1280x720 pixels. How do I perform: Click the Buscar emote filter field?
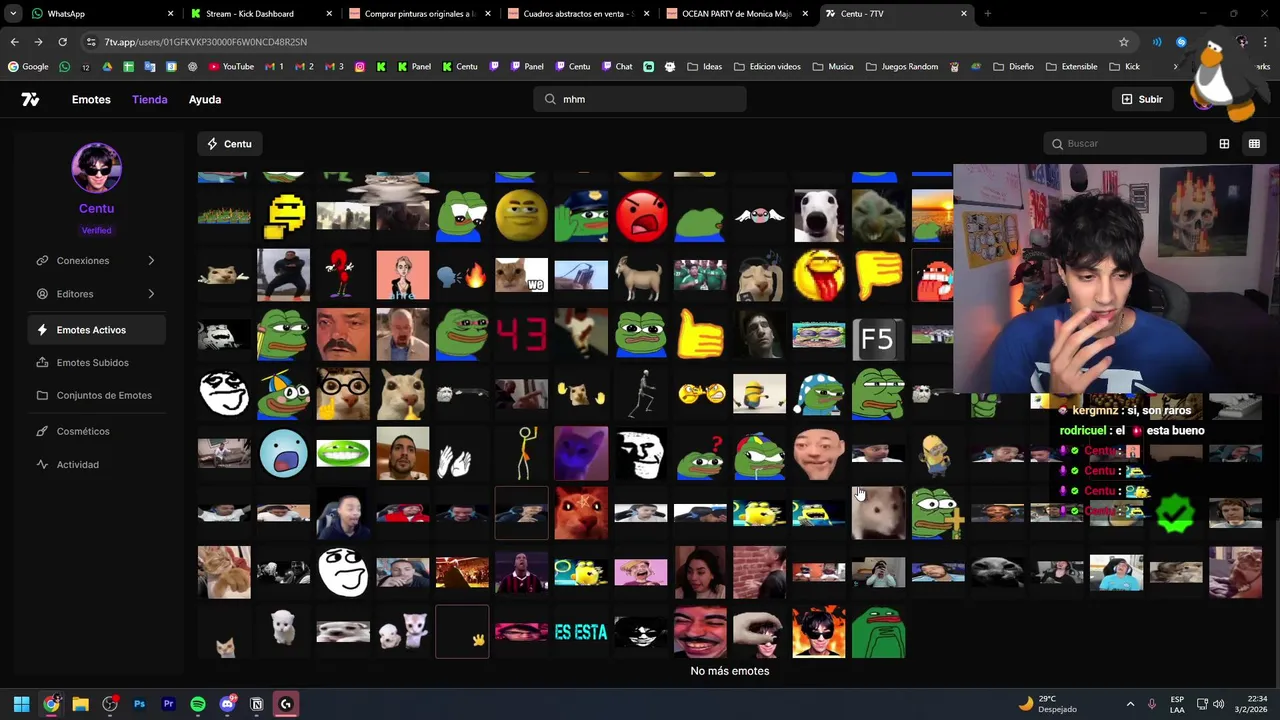[1125, 144]
